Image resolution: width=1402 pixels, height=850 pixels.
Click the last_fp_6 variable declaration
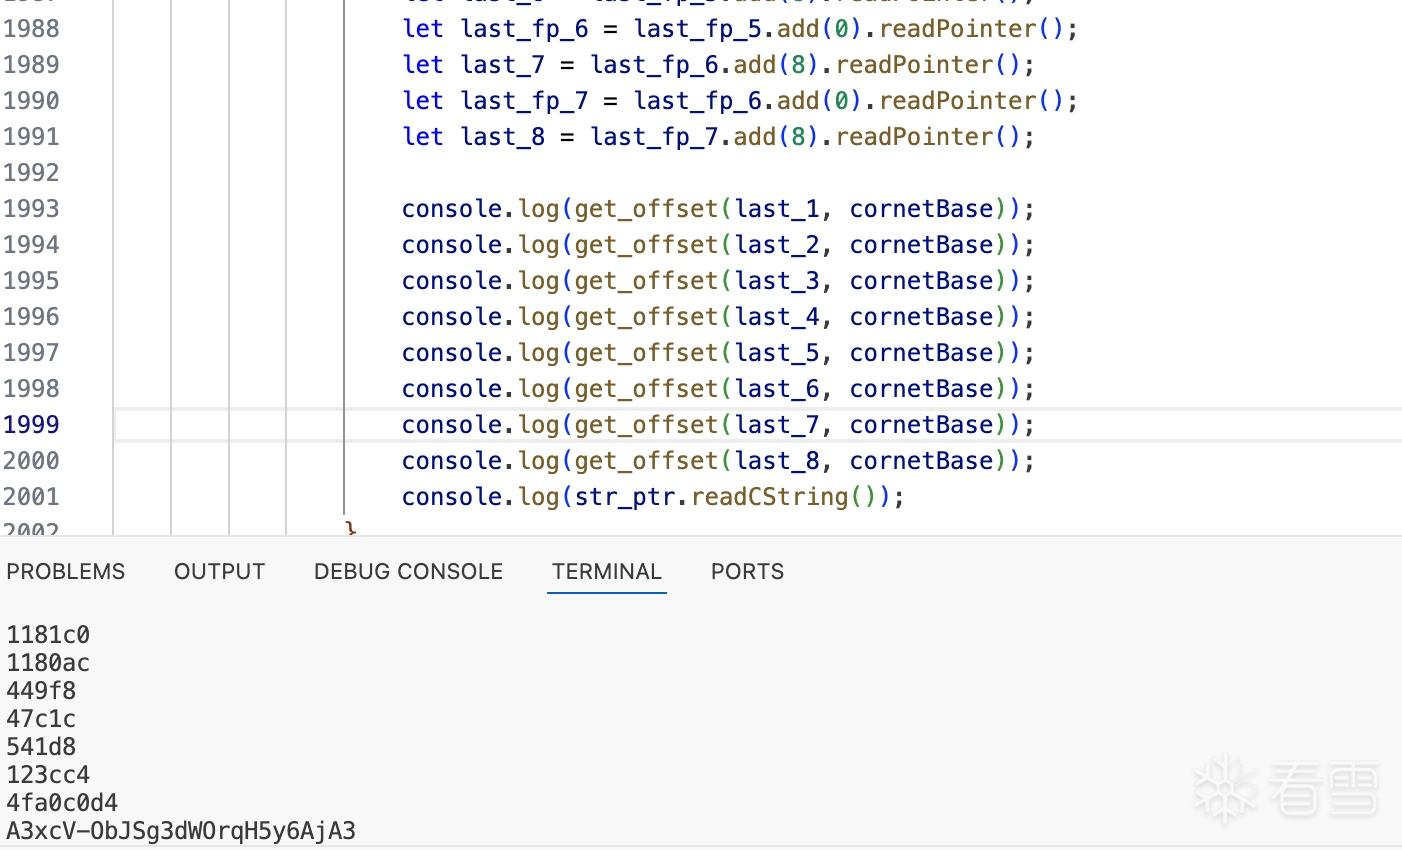point(524,29)
